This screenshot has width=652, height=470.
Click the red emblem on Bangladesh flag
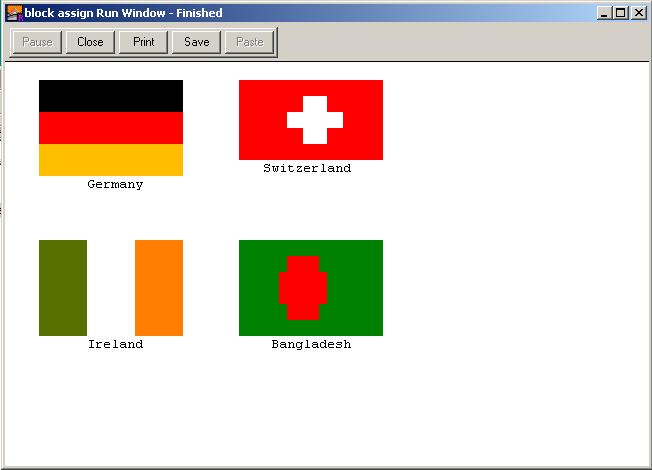pyautogui.click(x=303, y=288)
